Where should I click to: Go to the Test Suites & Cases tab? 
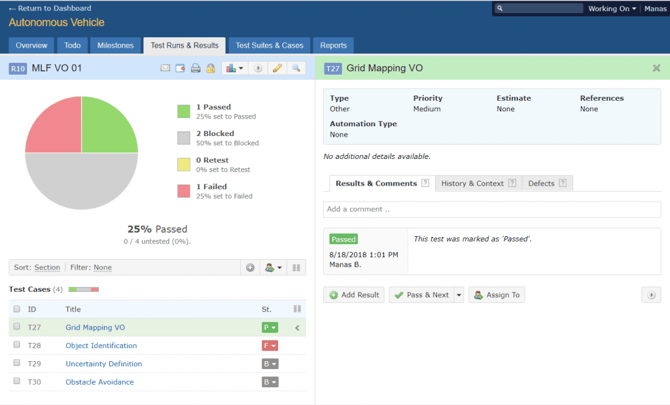tap(269, 45)
